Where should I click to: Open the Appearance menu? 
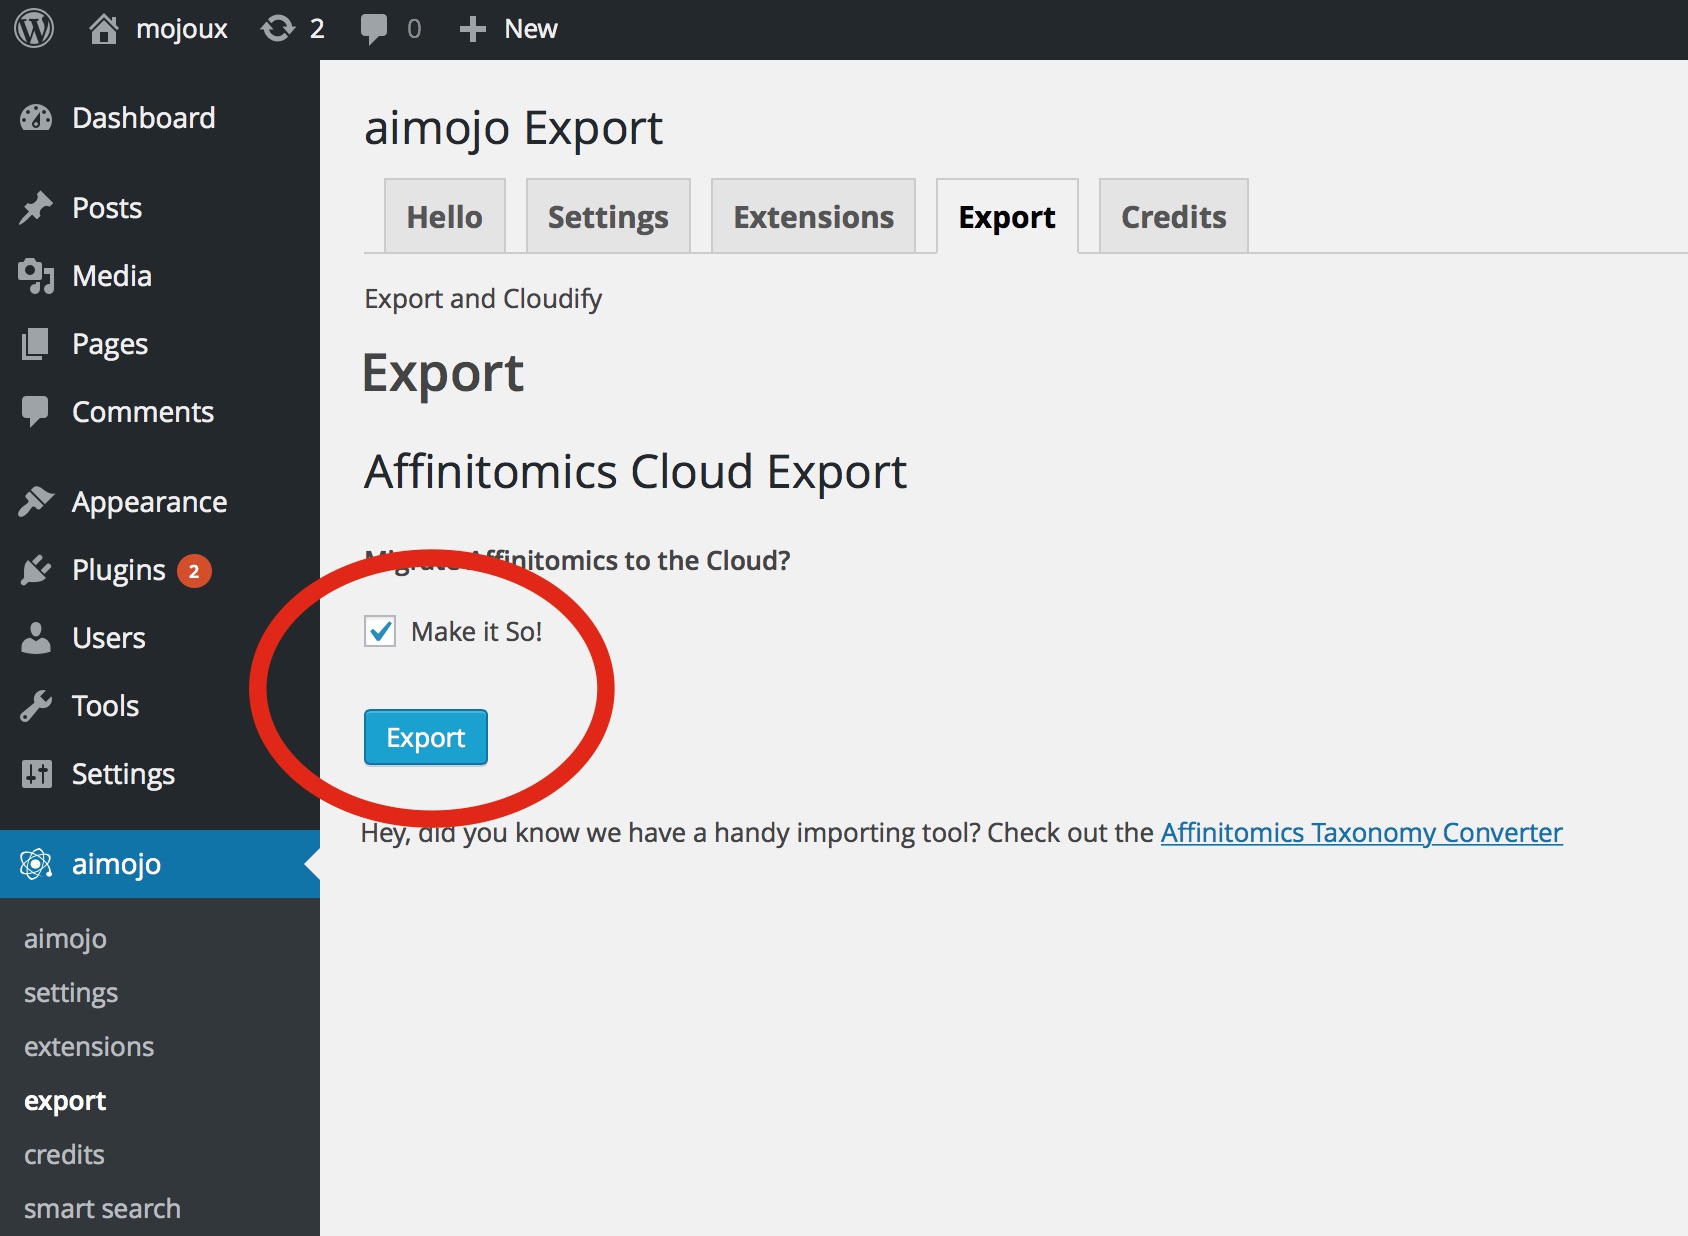[x=160, y=502]
